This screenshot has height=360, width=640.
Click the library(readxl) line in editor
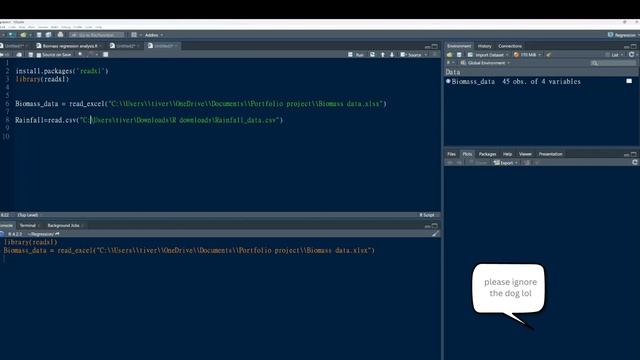(x=42, y=79)
